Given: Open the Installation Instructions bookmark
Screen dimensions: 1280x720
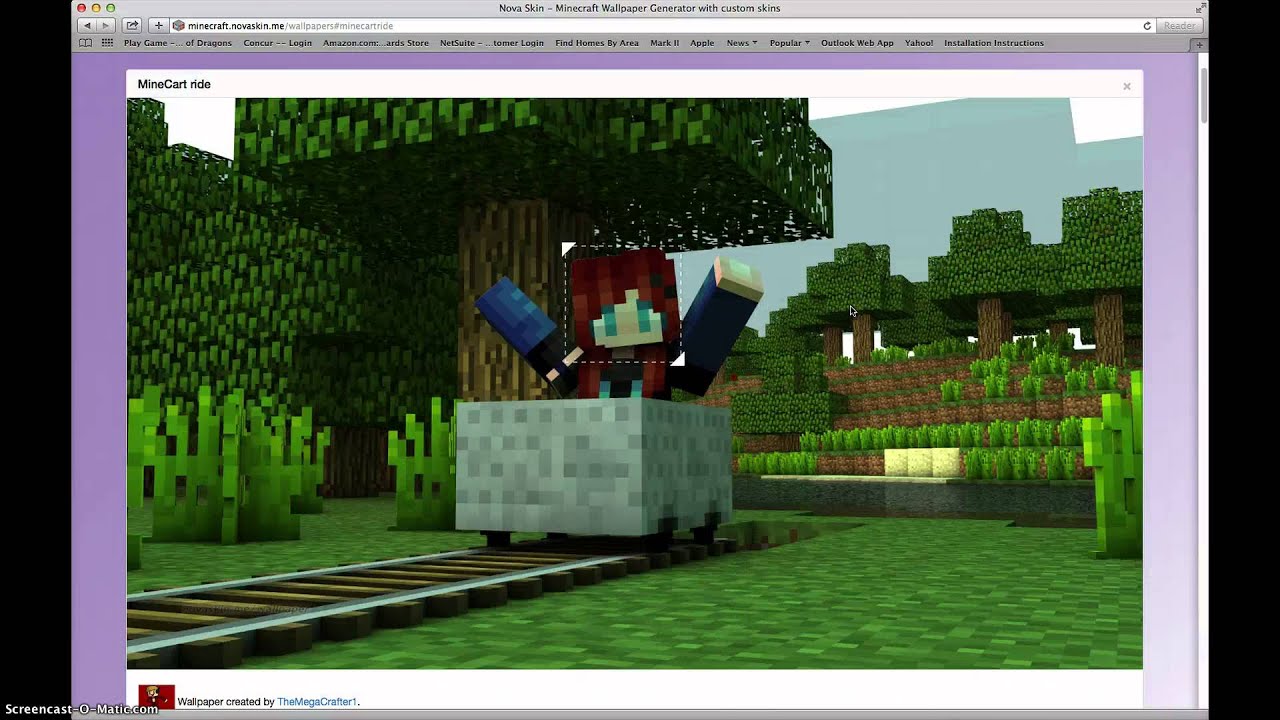Looking at the screenshot, I should pyautogui.click(x=996, y=43).
